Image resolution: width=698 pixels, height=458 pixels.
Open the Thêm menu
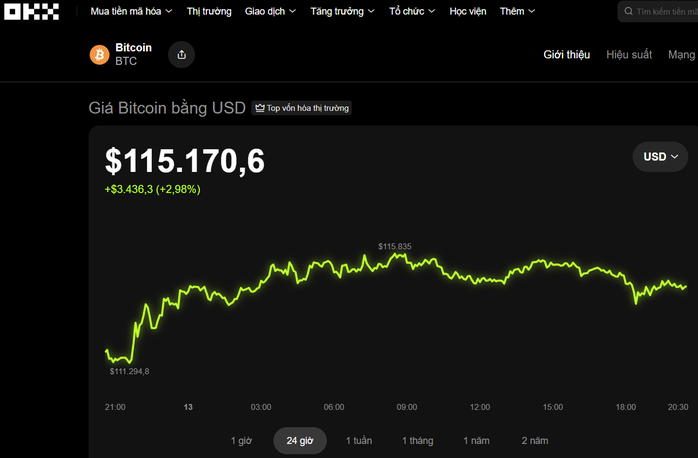tap(517, 12)
